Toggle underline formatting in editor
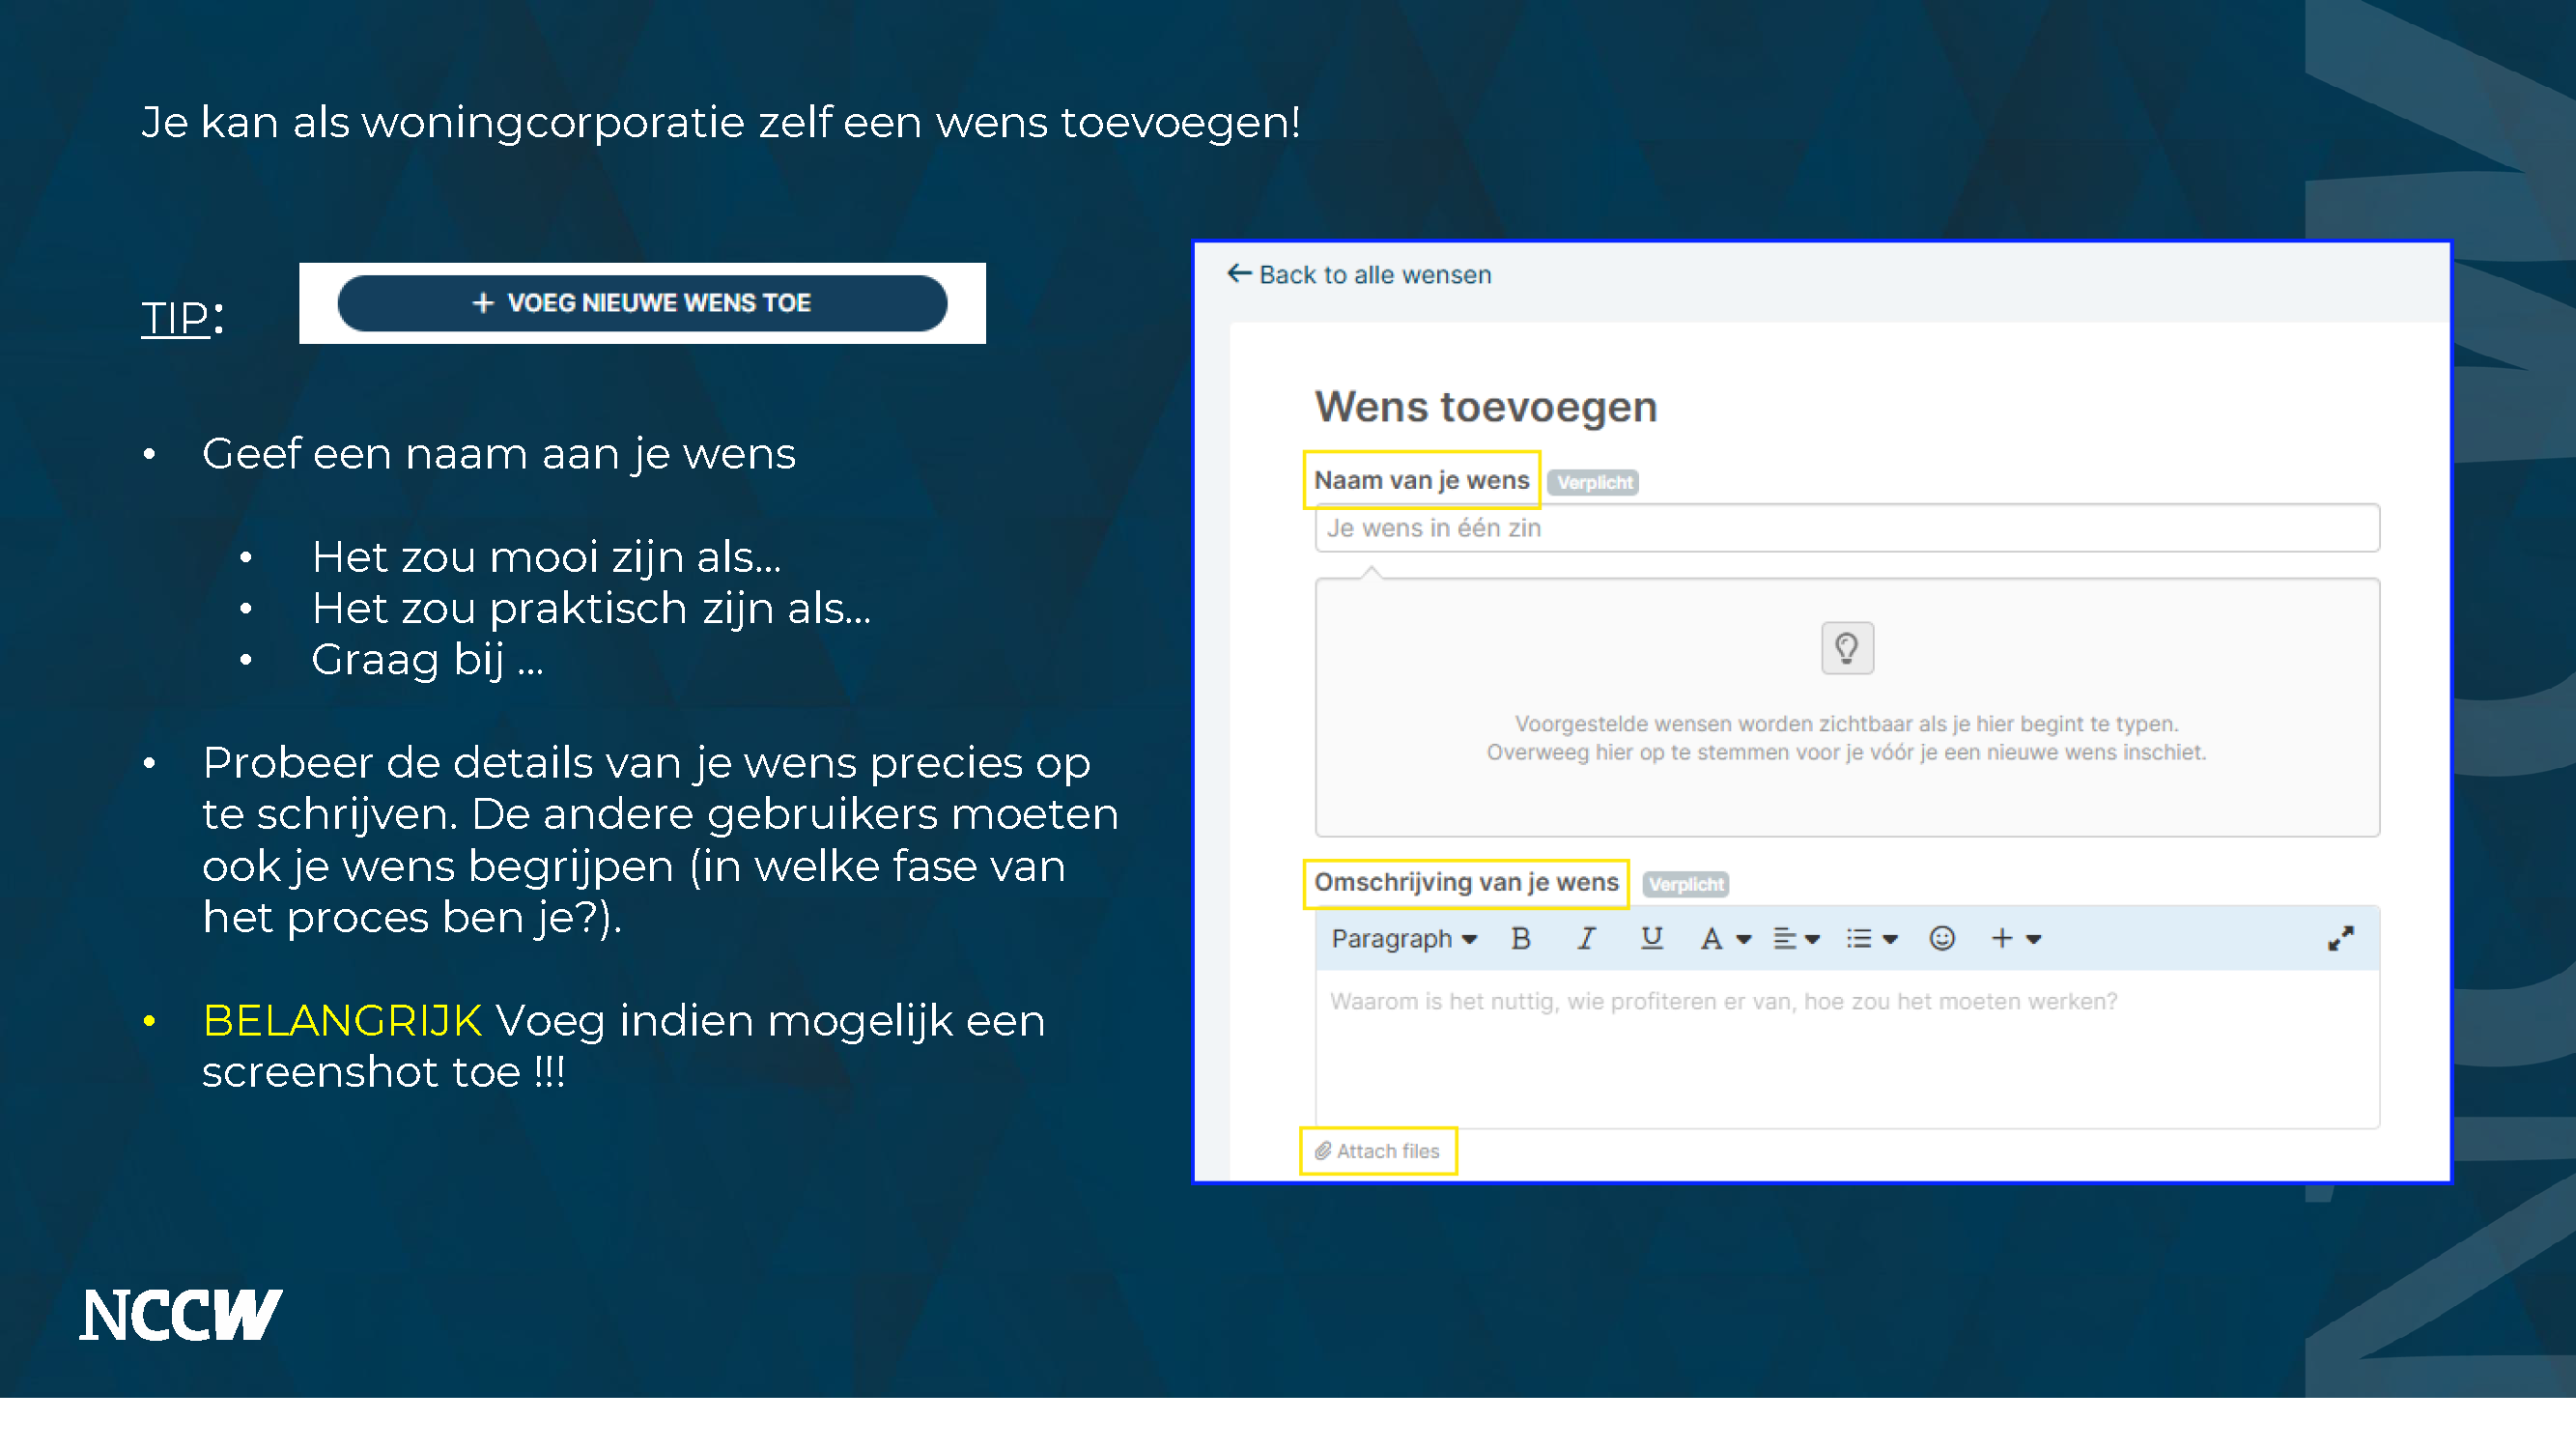The height and width of the screenshot is (1449, 2576). tap(1651, 938)
